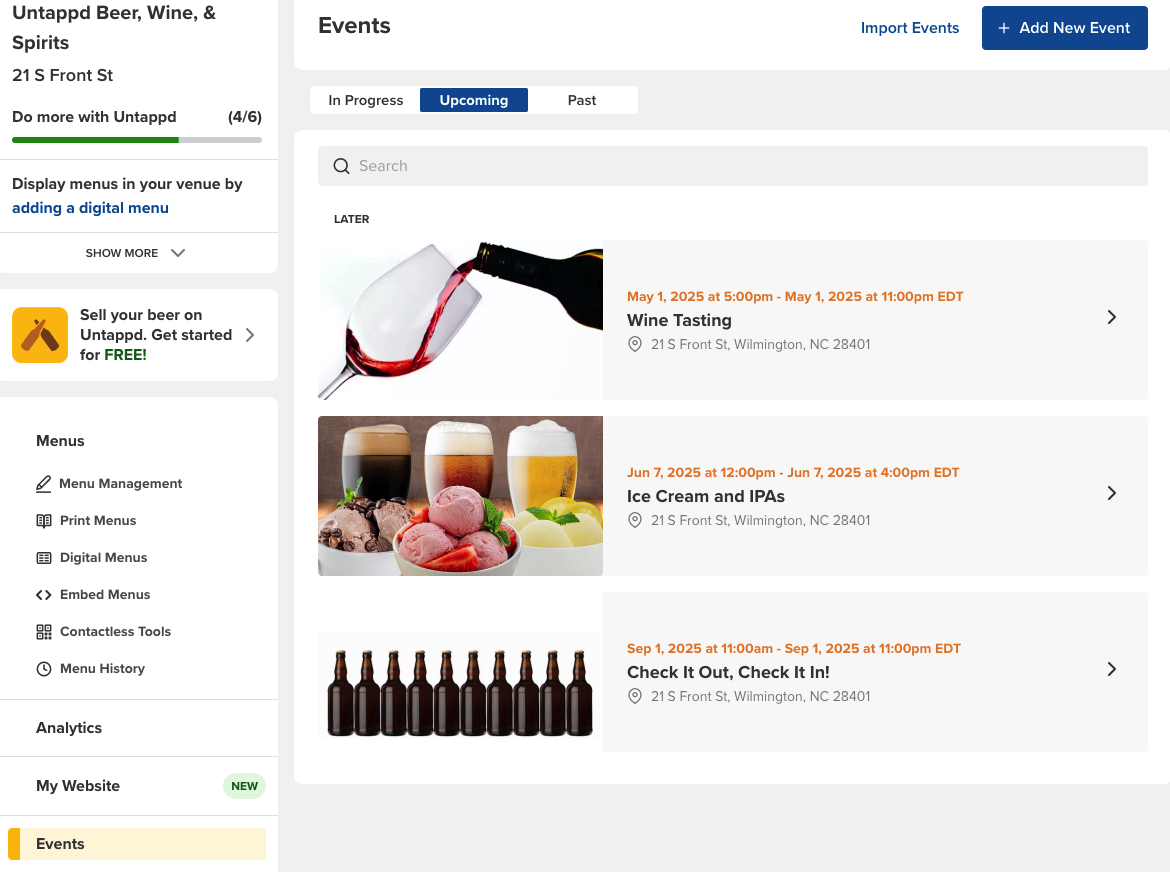
Task: Click location pin under Check It Out event
Action: pos(635,697)
